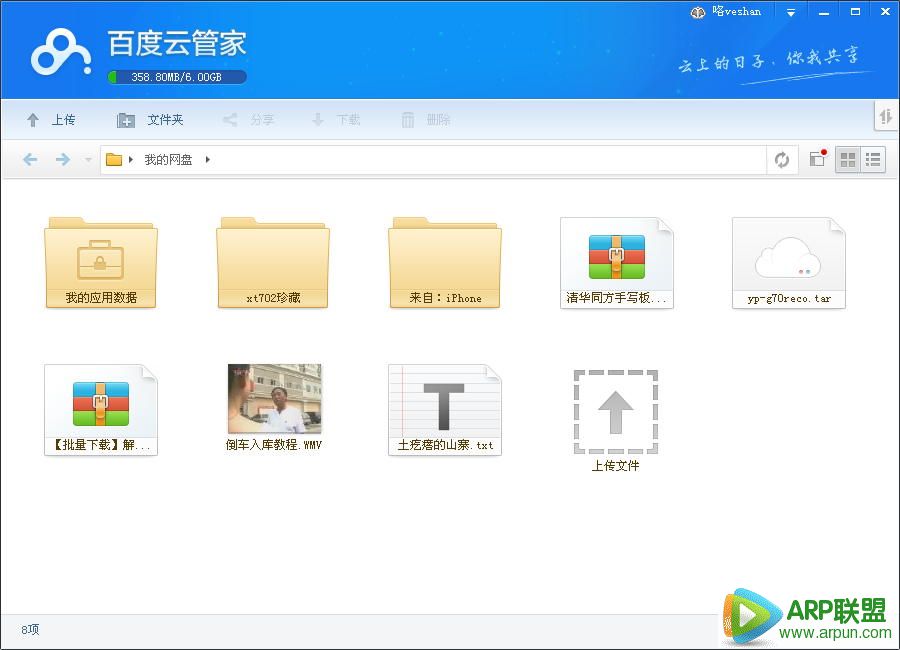Image resolution: width=900 pixels, height=650 pixels.
Task: Click the Baidu Cloud logo icon
Action: (x=61, y=53)
